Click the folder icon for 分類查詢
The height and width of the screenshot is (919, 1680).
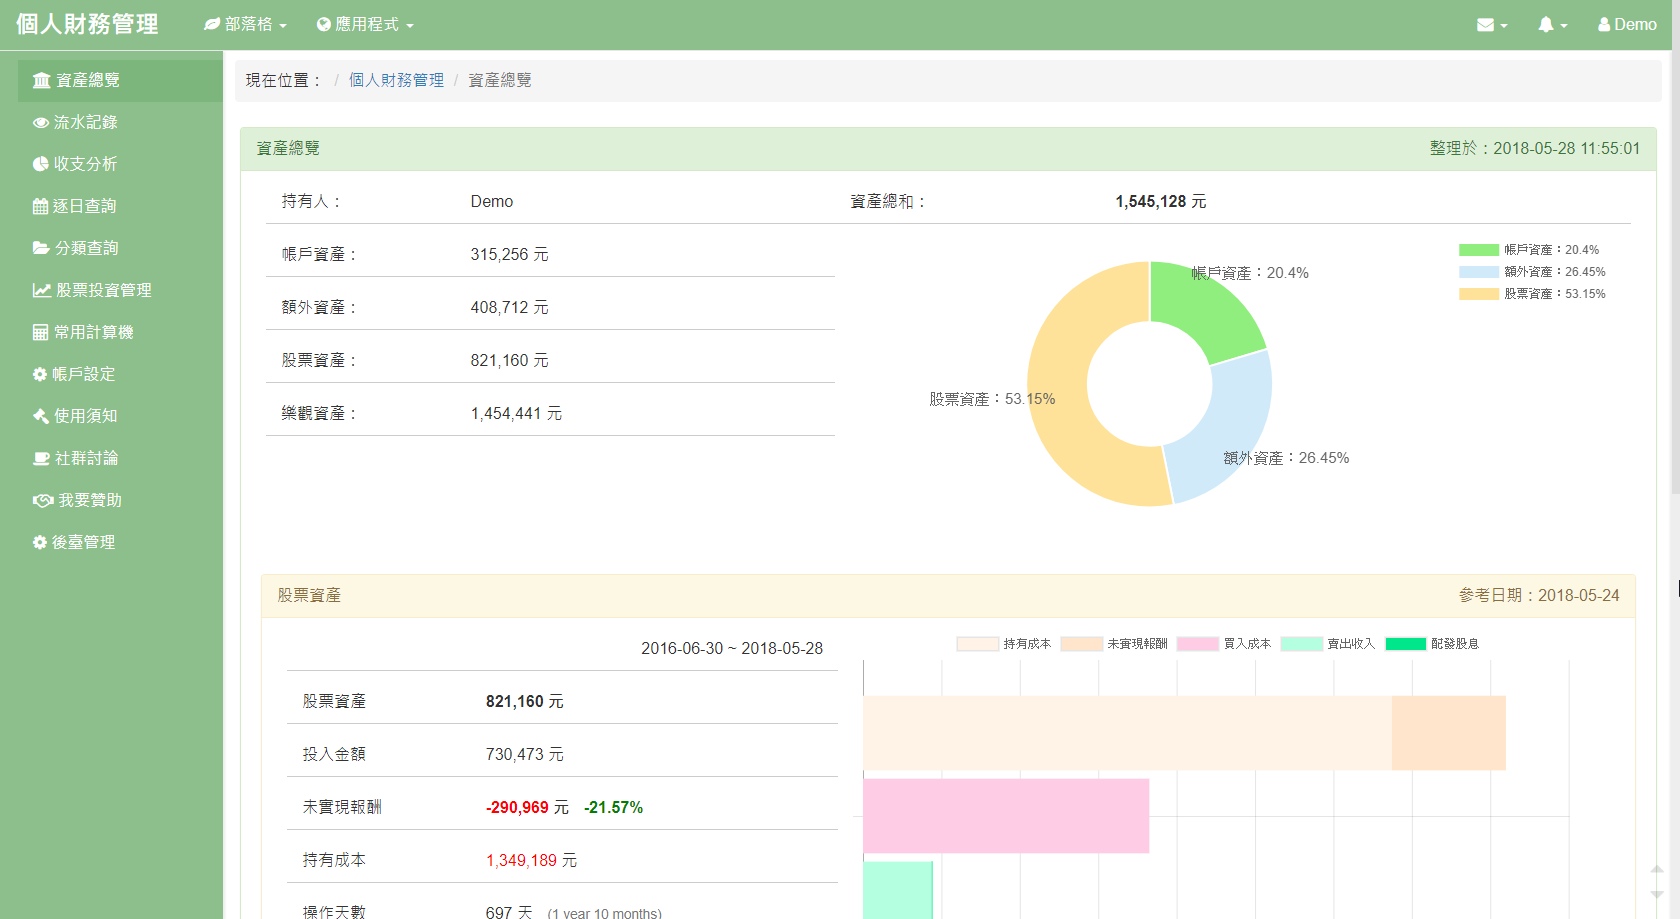tap(41, 248)
